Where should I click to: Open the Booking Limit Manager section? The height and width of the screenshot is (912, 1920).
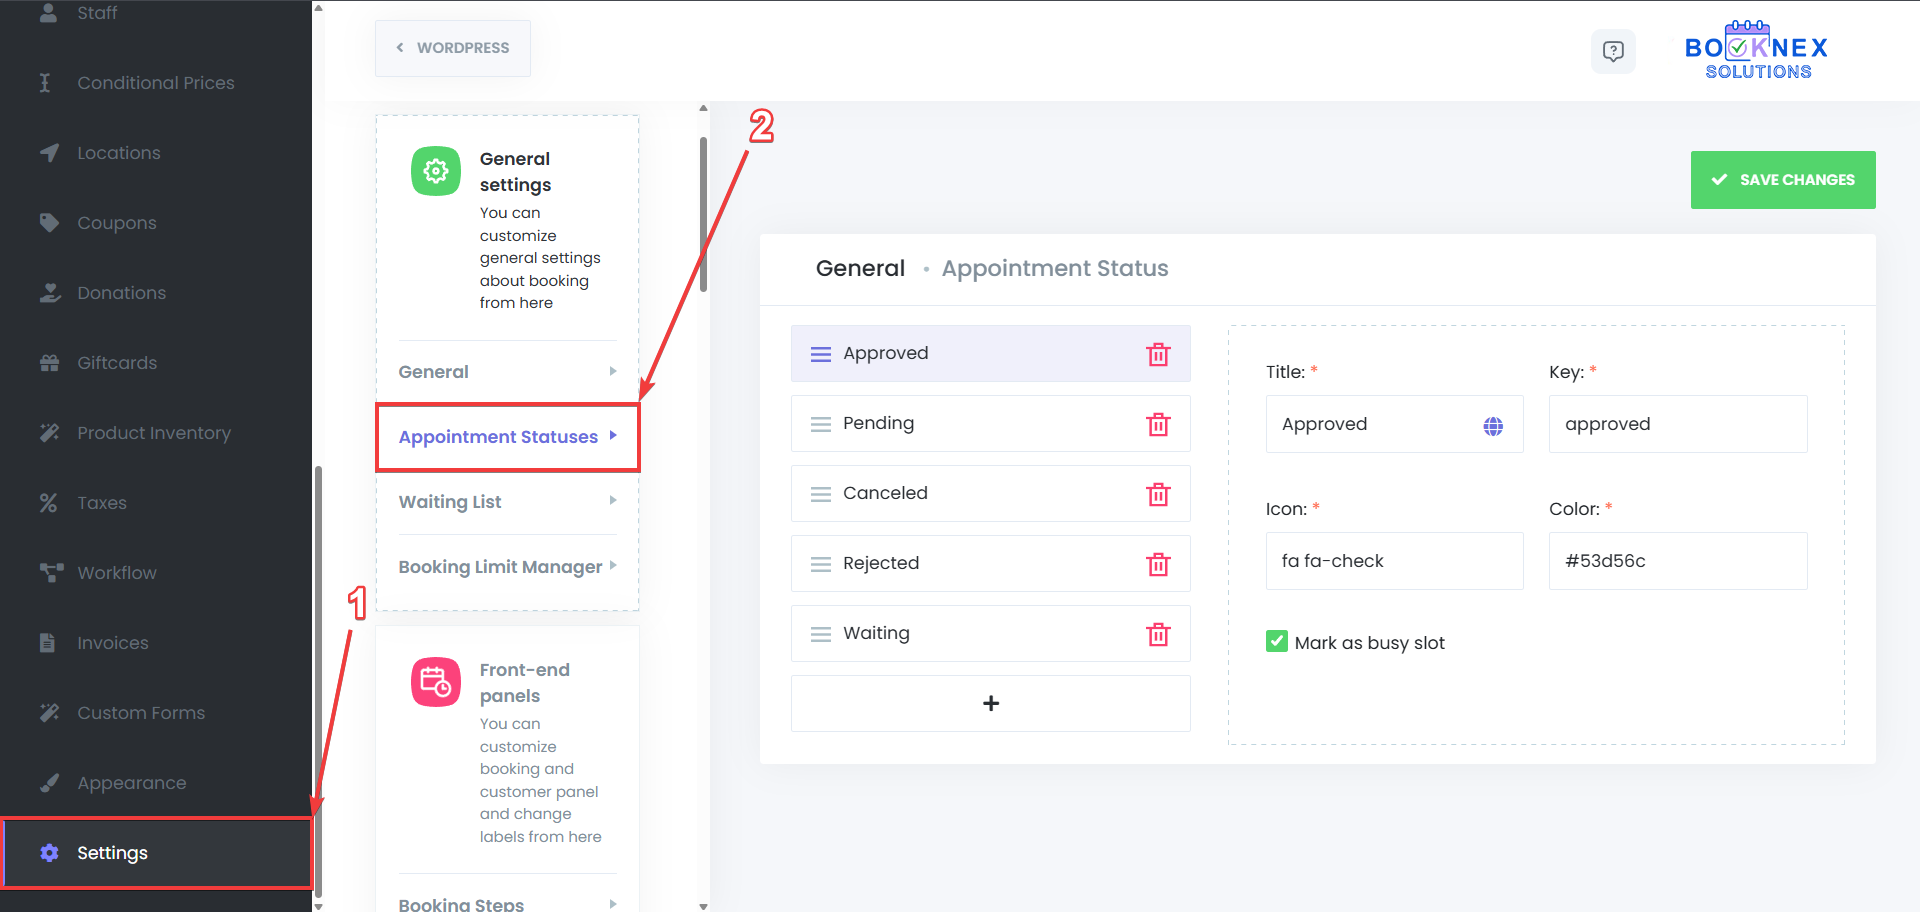pyautogui.click(x=500, y=566)
